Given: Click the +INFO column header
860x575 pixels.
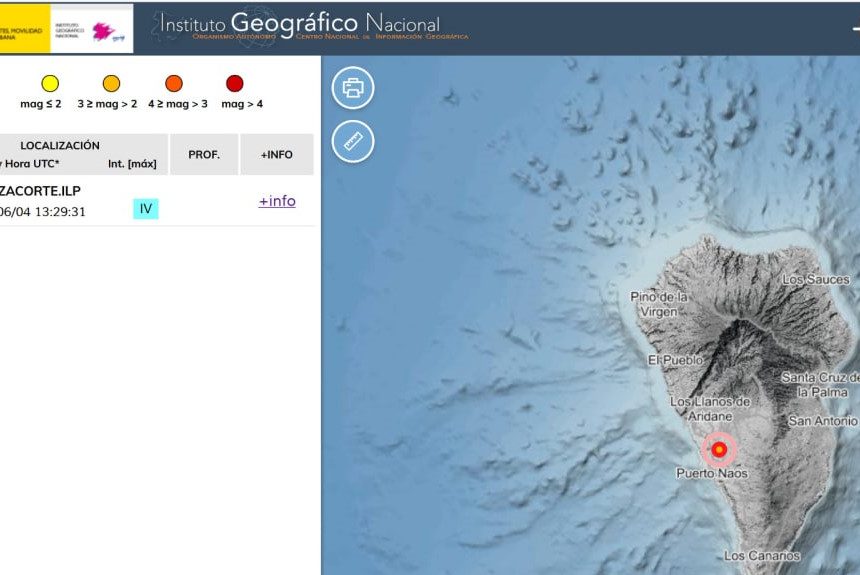Looking at the screenshot, I should coord(277,155).
